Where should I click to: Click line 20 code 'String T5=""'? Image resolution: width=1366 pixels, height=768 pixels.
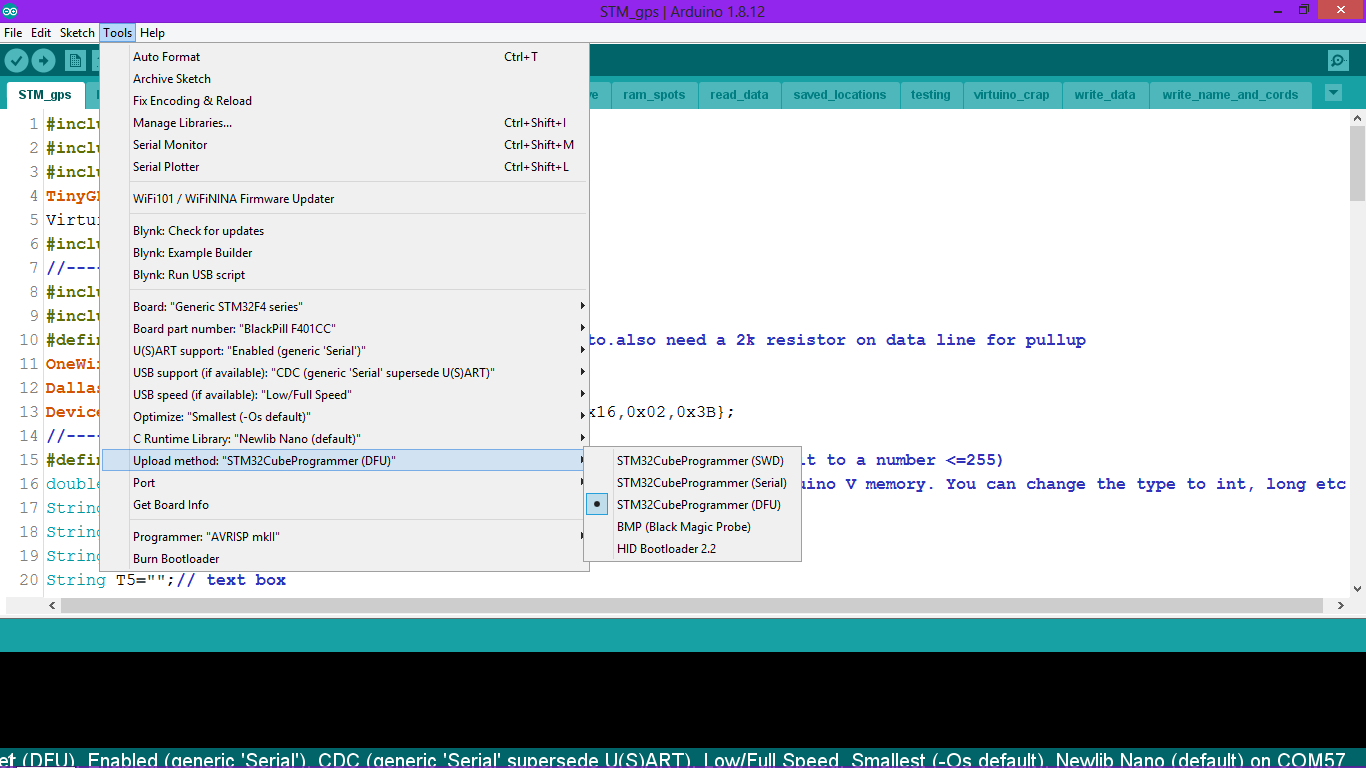point(106,580)
